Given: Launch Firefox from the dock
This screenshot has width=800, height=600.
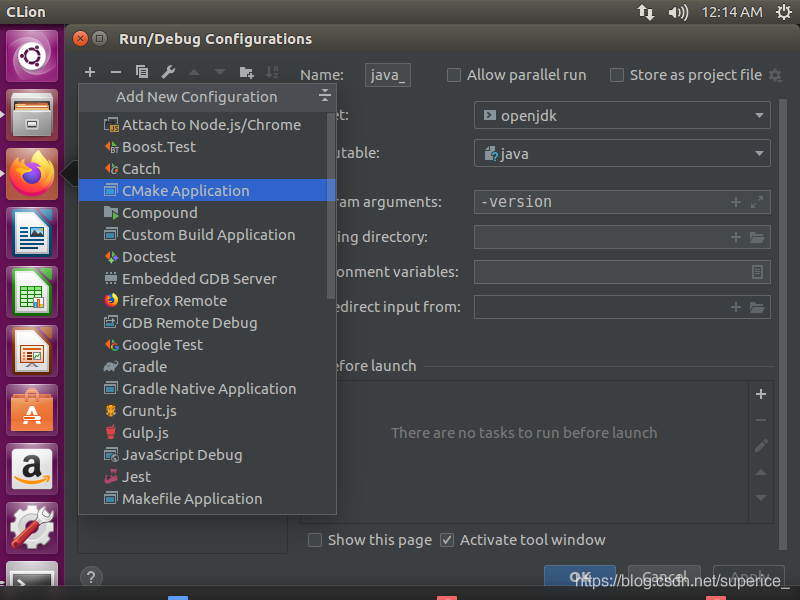Looking at the screenshot, I should pos(32,174).
